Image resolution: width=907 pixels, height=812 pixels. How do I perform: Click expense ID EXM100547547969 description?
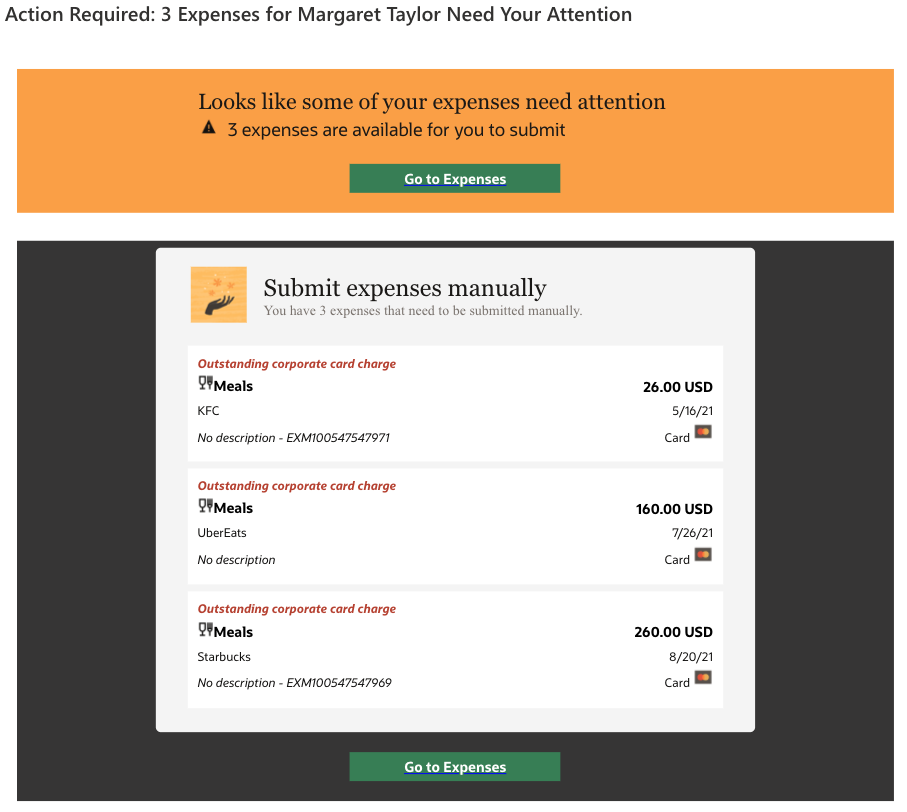click(294, 683)
